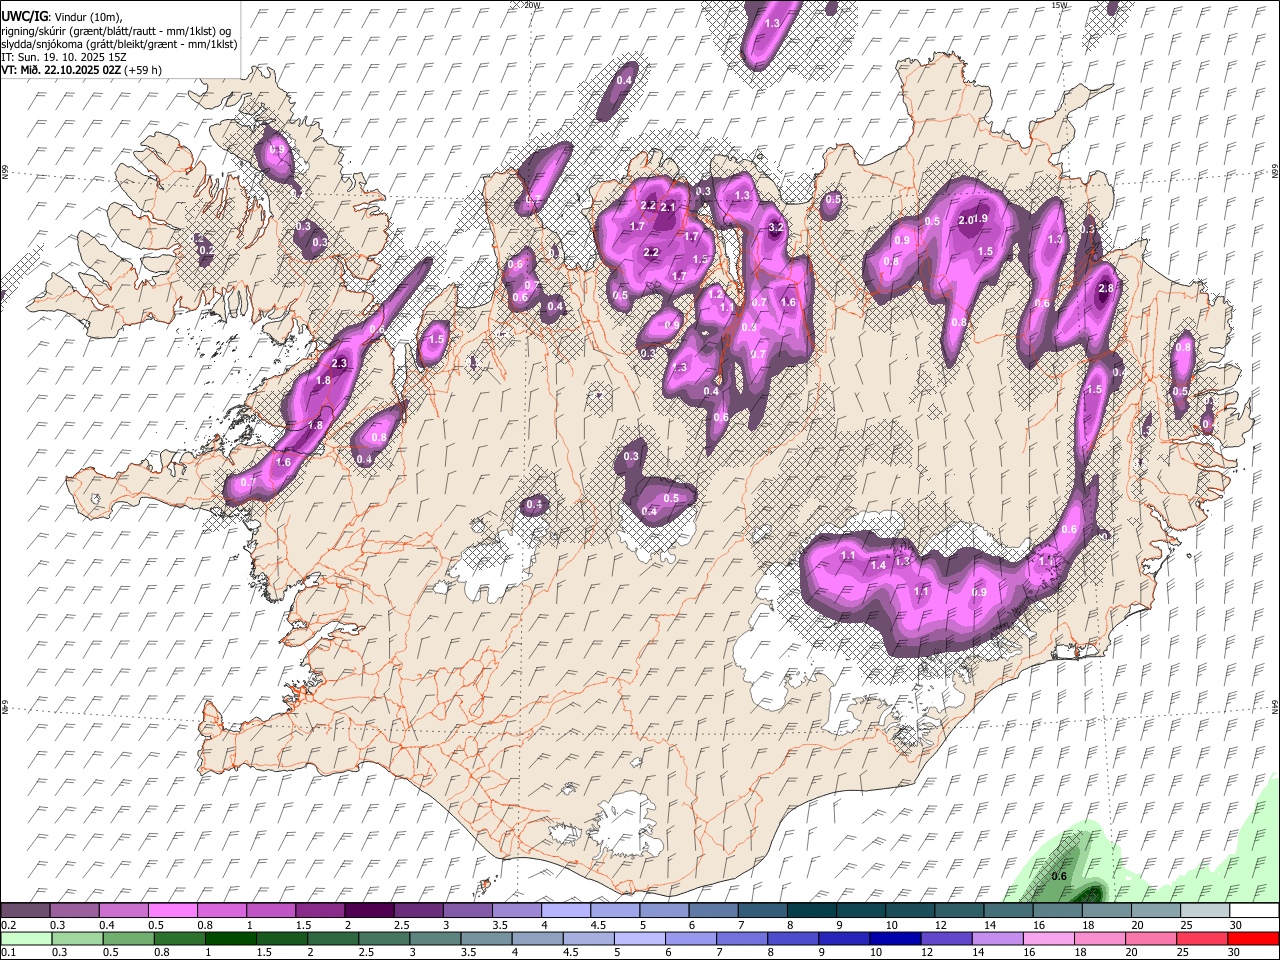
Task: Click the 0.2 label in the top legend row
Action: click(9, 925)
